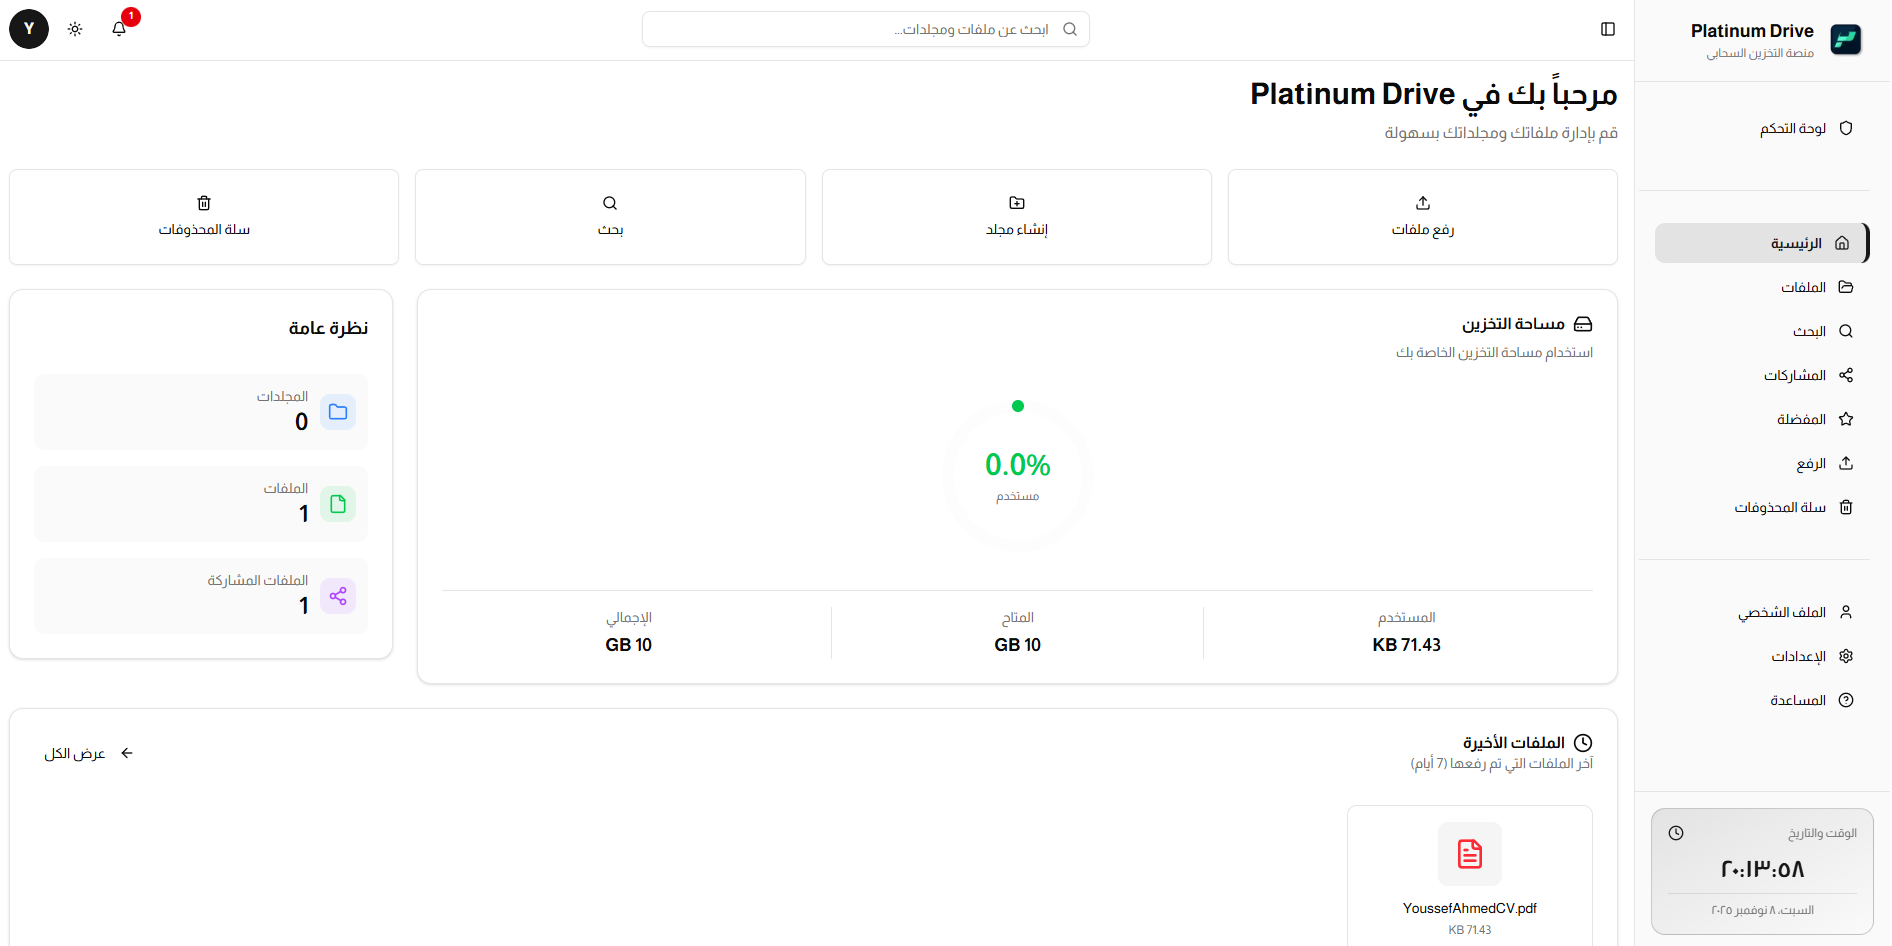Image resolution: width=1892 pixels, height=946 pixels.
Task: Click the blue folder icon in المجلدات card
Action: 338,412
